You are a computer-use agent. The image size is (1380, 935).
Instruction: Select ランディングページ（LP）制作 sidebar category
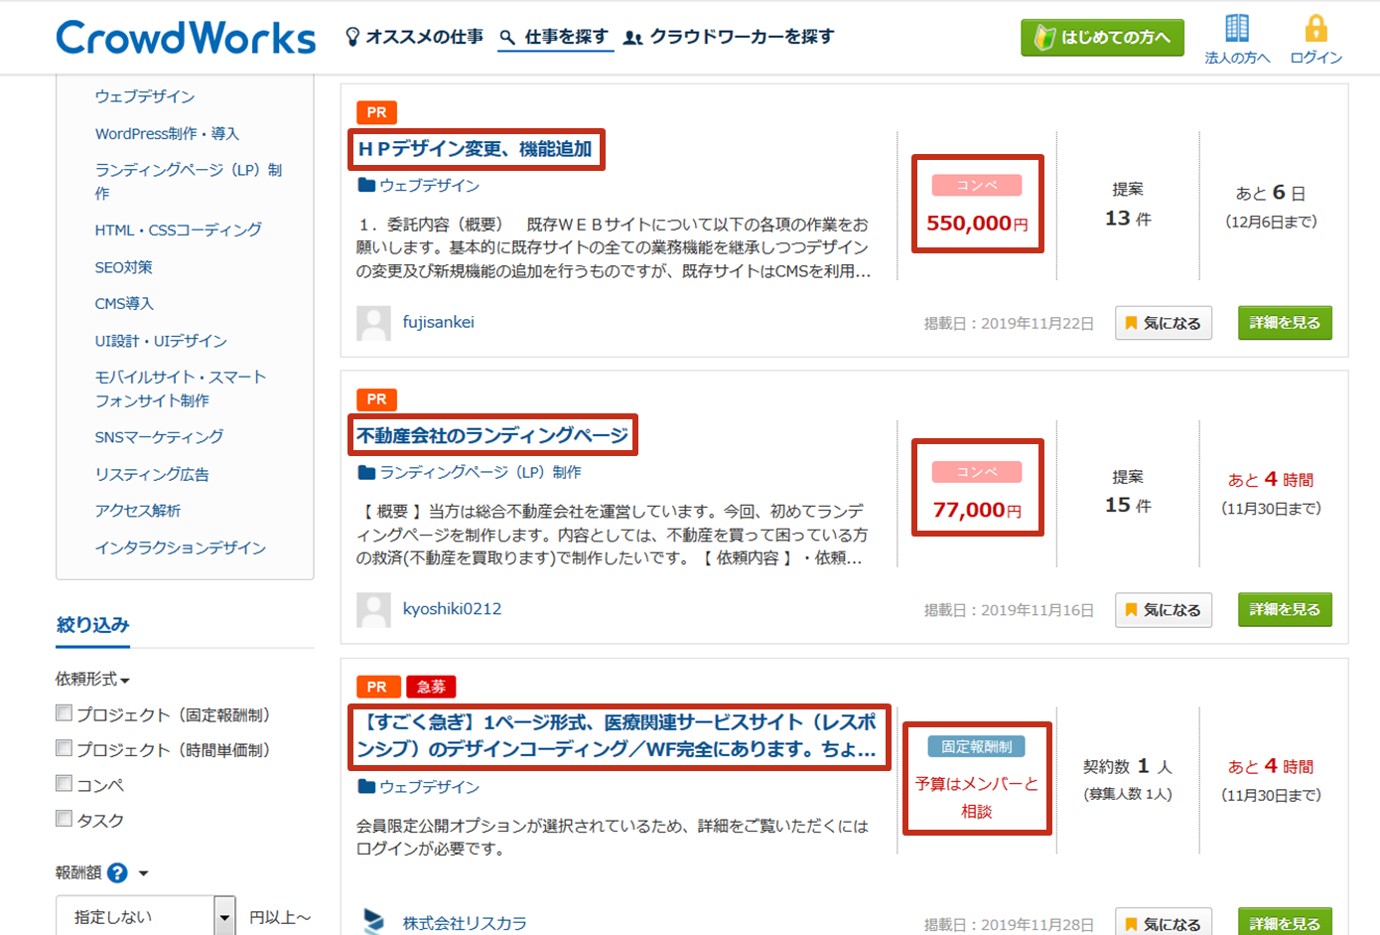(x=189, y=182)
